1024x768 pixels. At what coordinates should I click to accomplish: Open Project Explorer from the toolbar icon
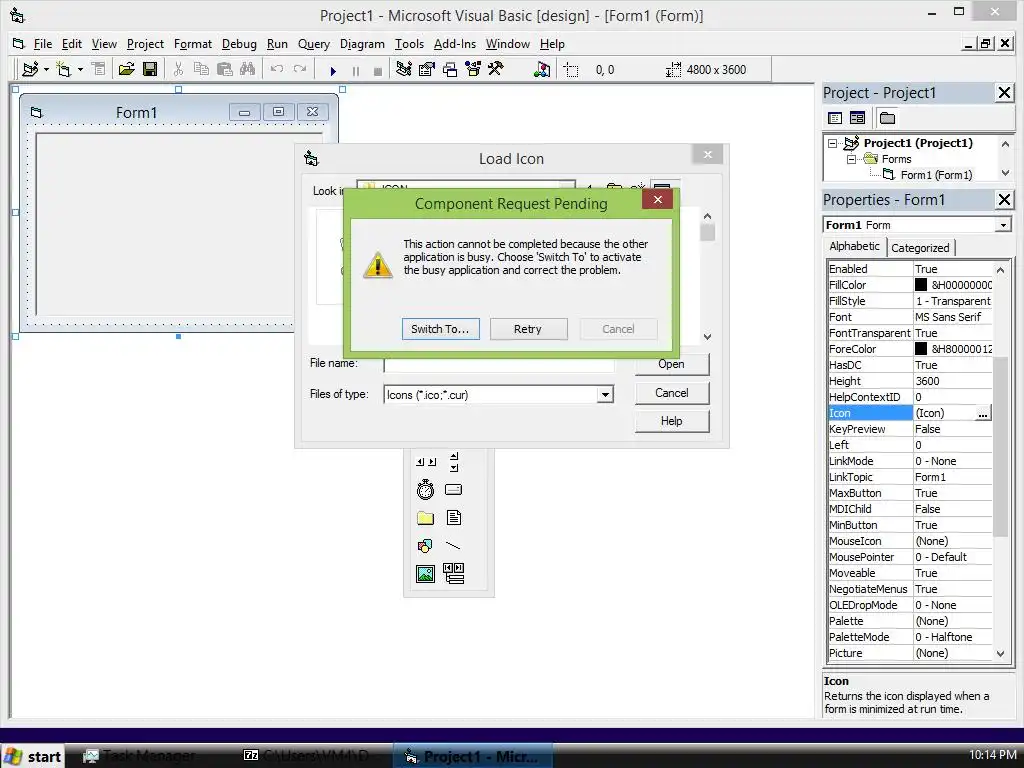(404, 69)
